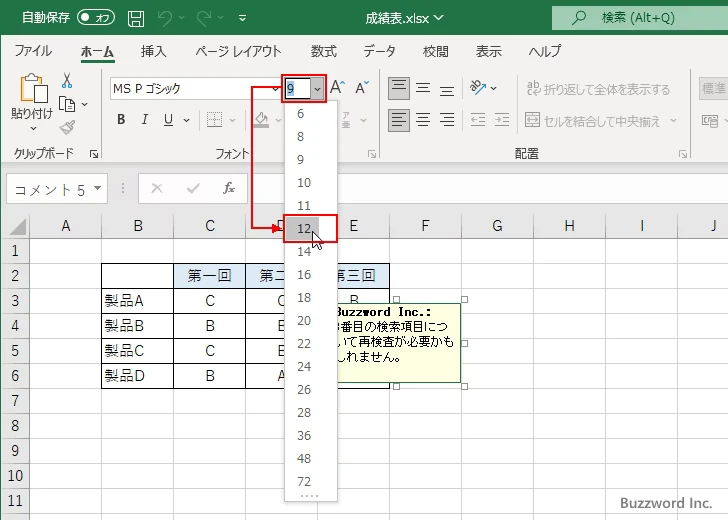
Task: Open the フォント dialog launcher
Action: pyautogui.click(x=372, y=154)
